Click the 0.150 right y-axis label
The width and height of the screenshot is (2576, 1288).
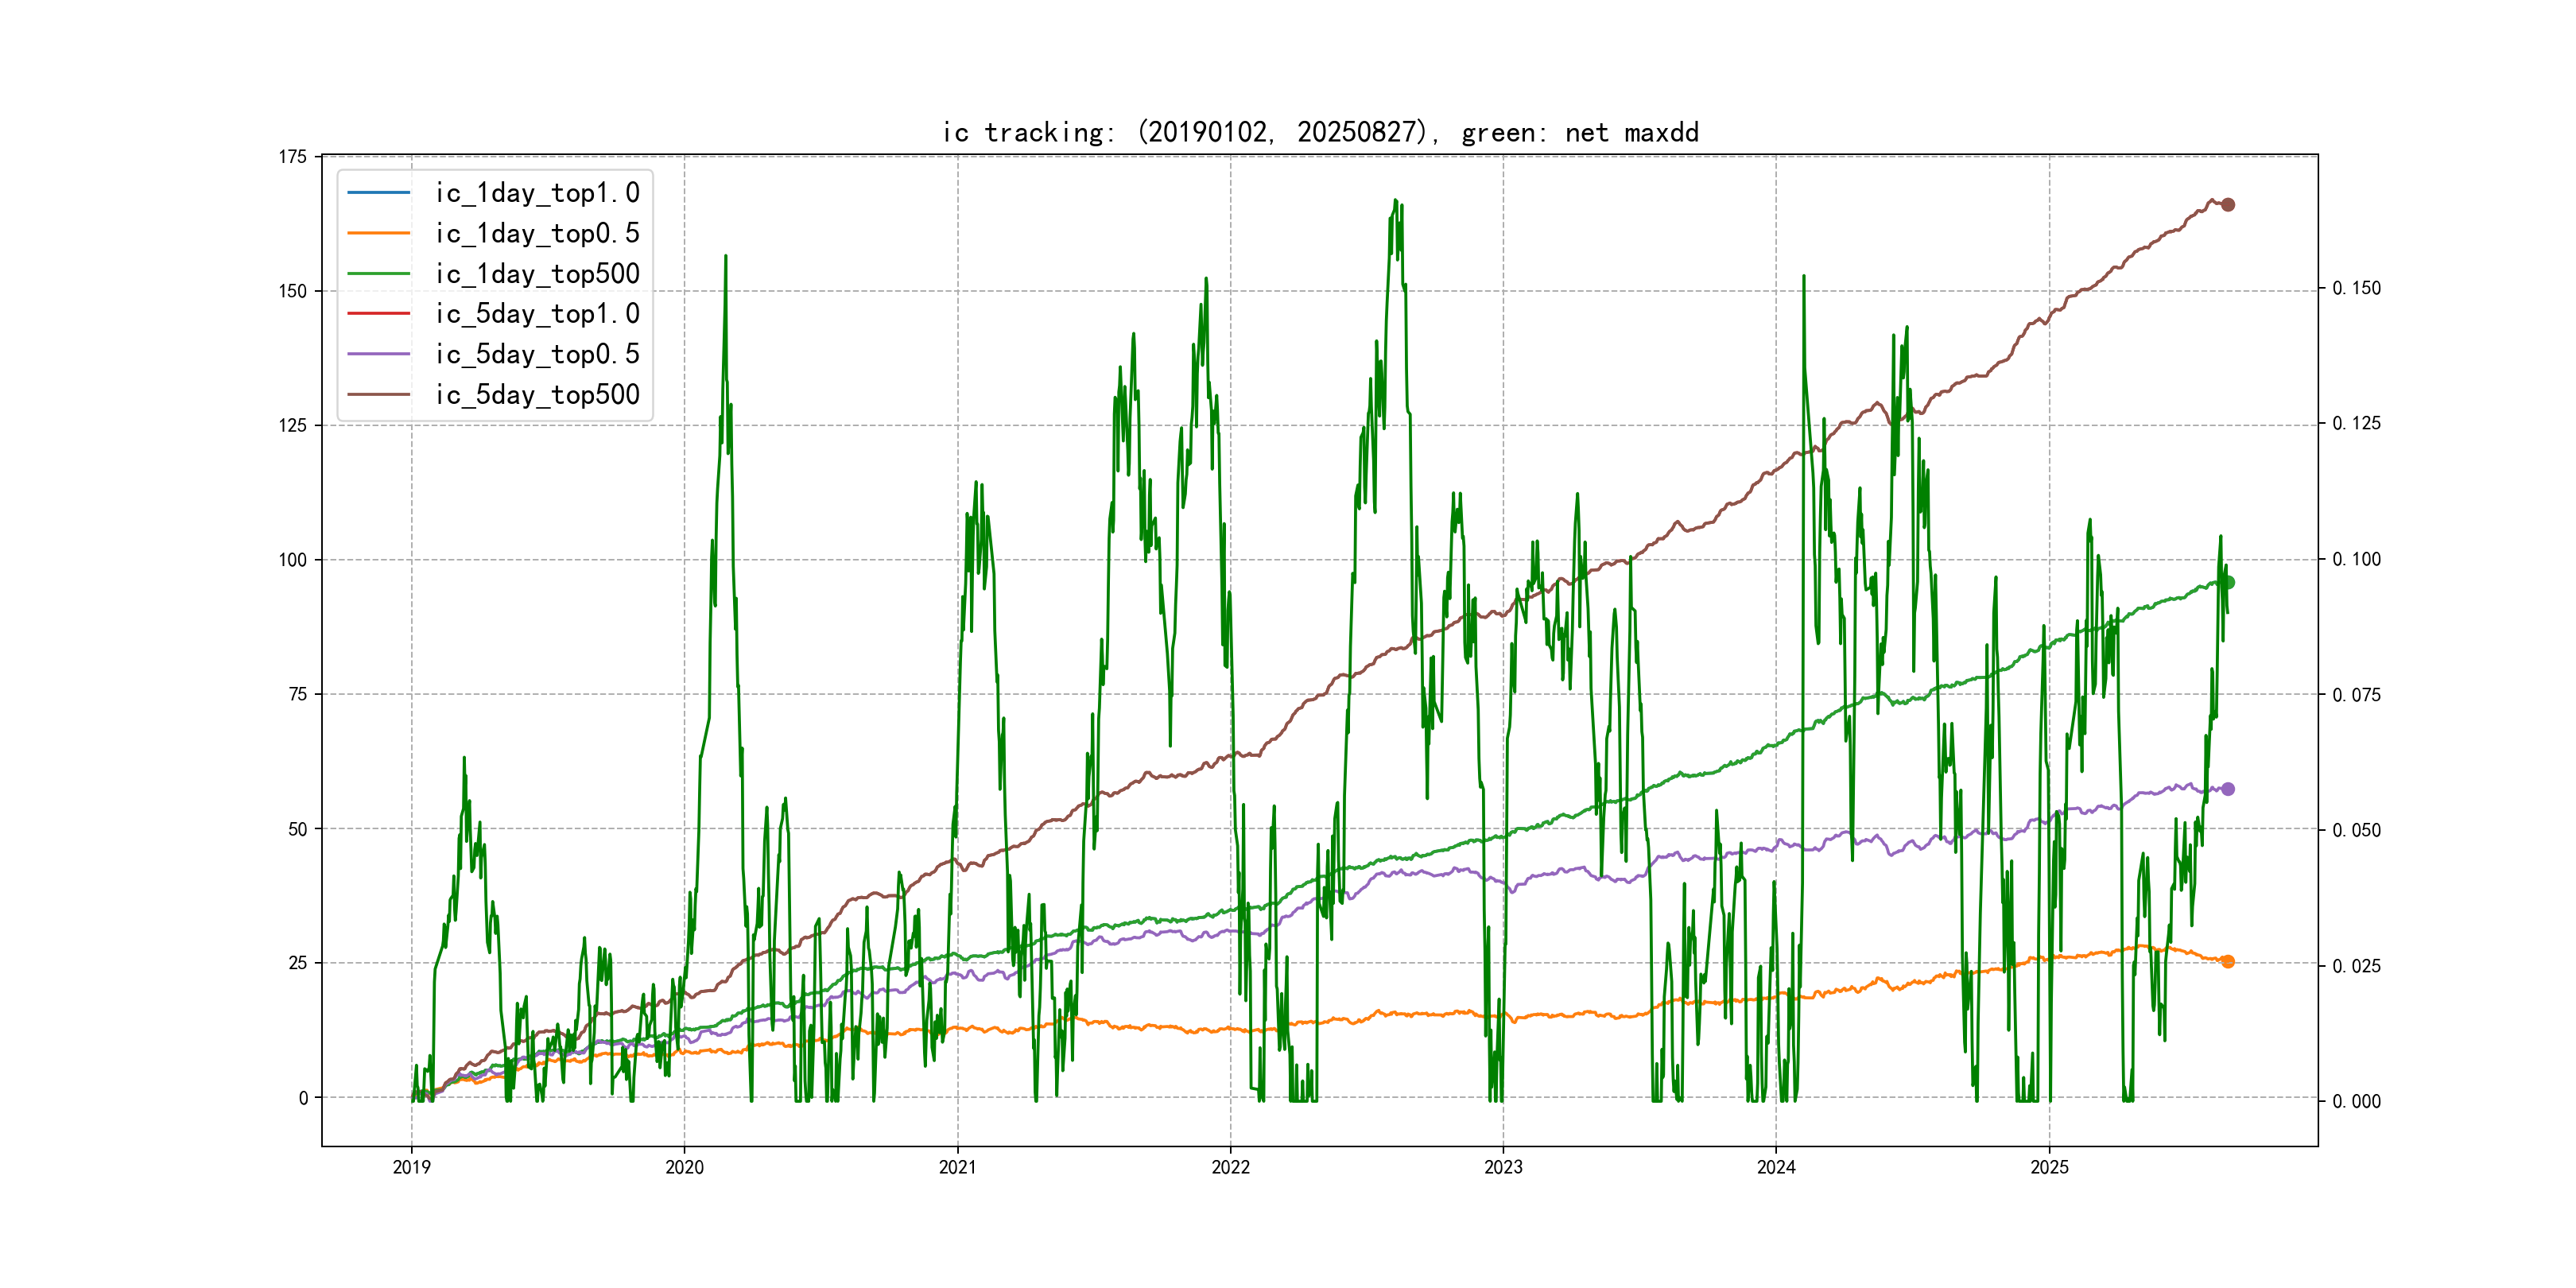tap(2356, 289)
